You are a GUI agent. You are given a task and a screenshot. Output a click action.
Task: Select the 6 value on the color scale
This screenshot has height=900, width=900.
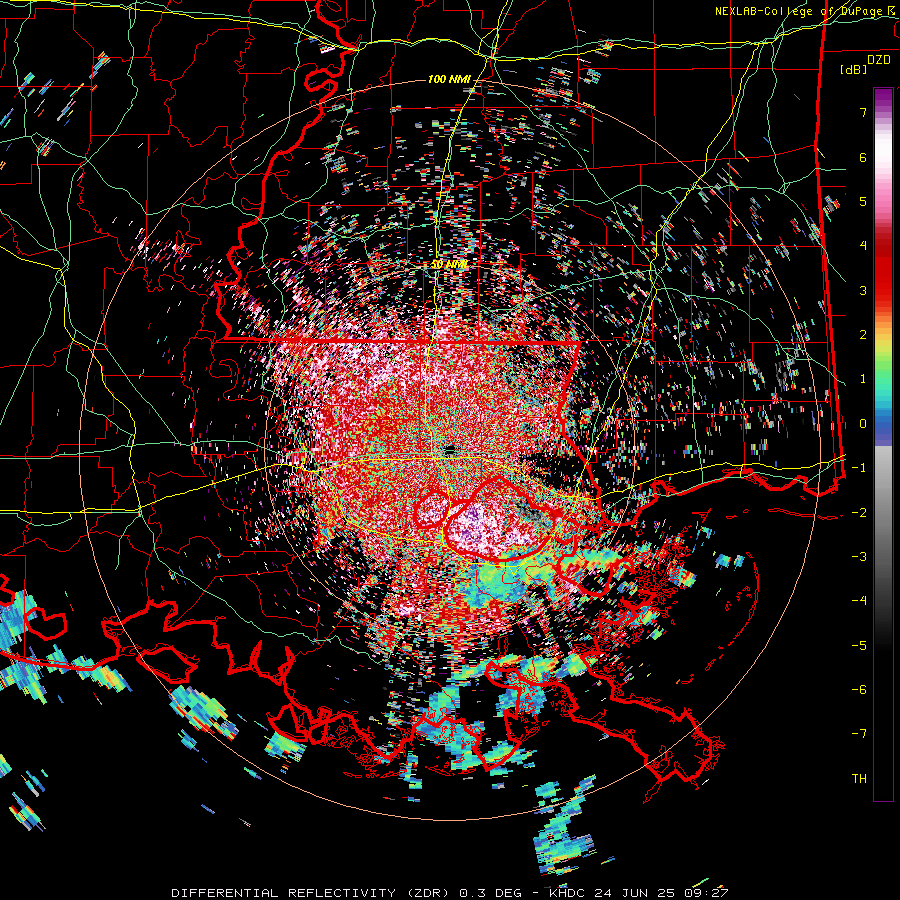point(863,157)
